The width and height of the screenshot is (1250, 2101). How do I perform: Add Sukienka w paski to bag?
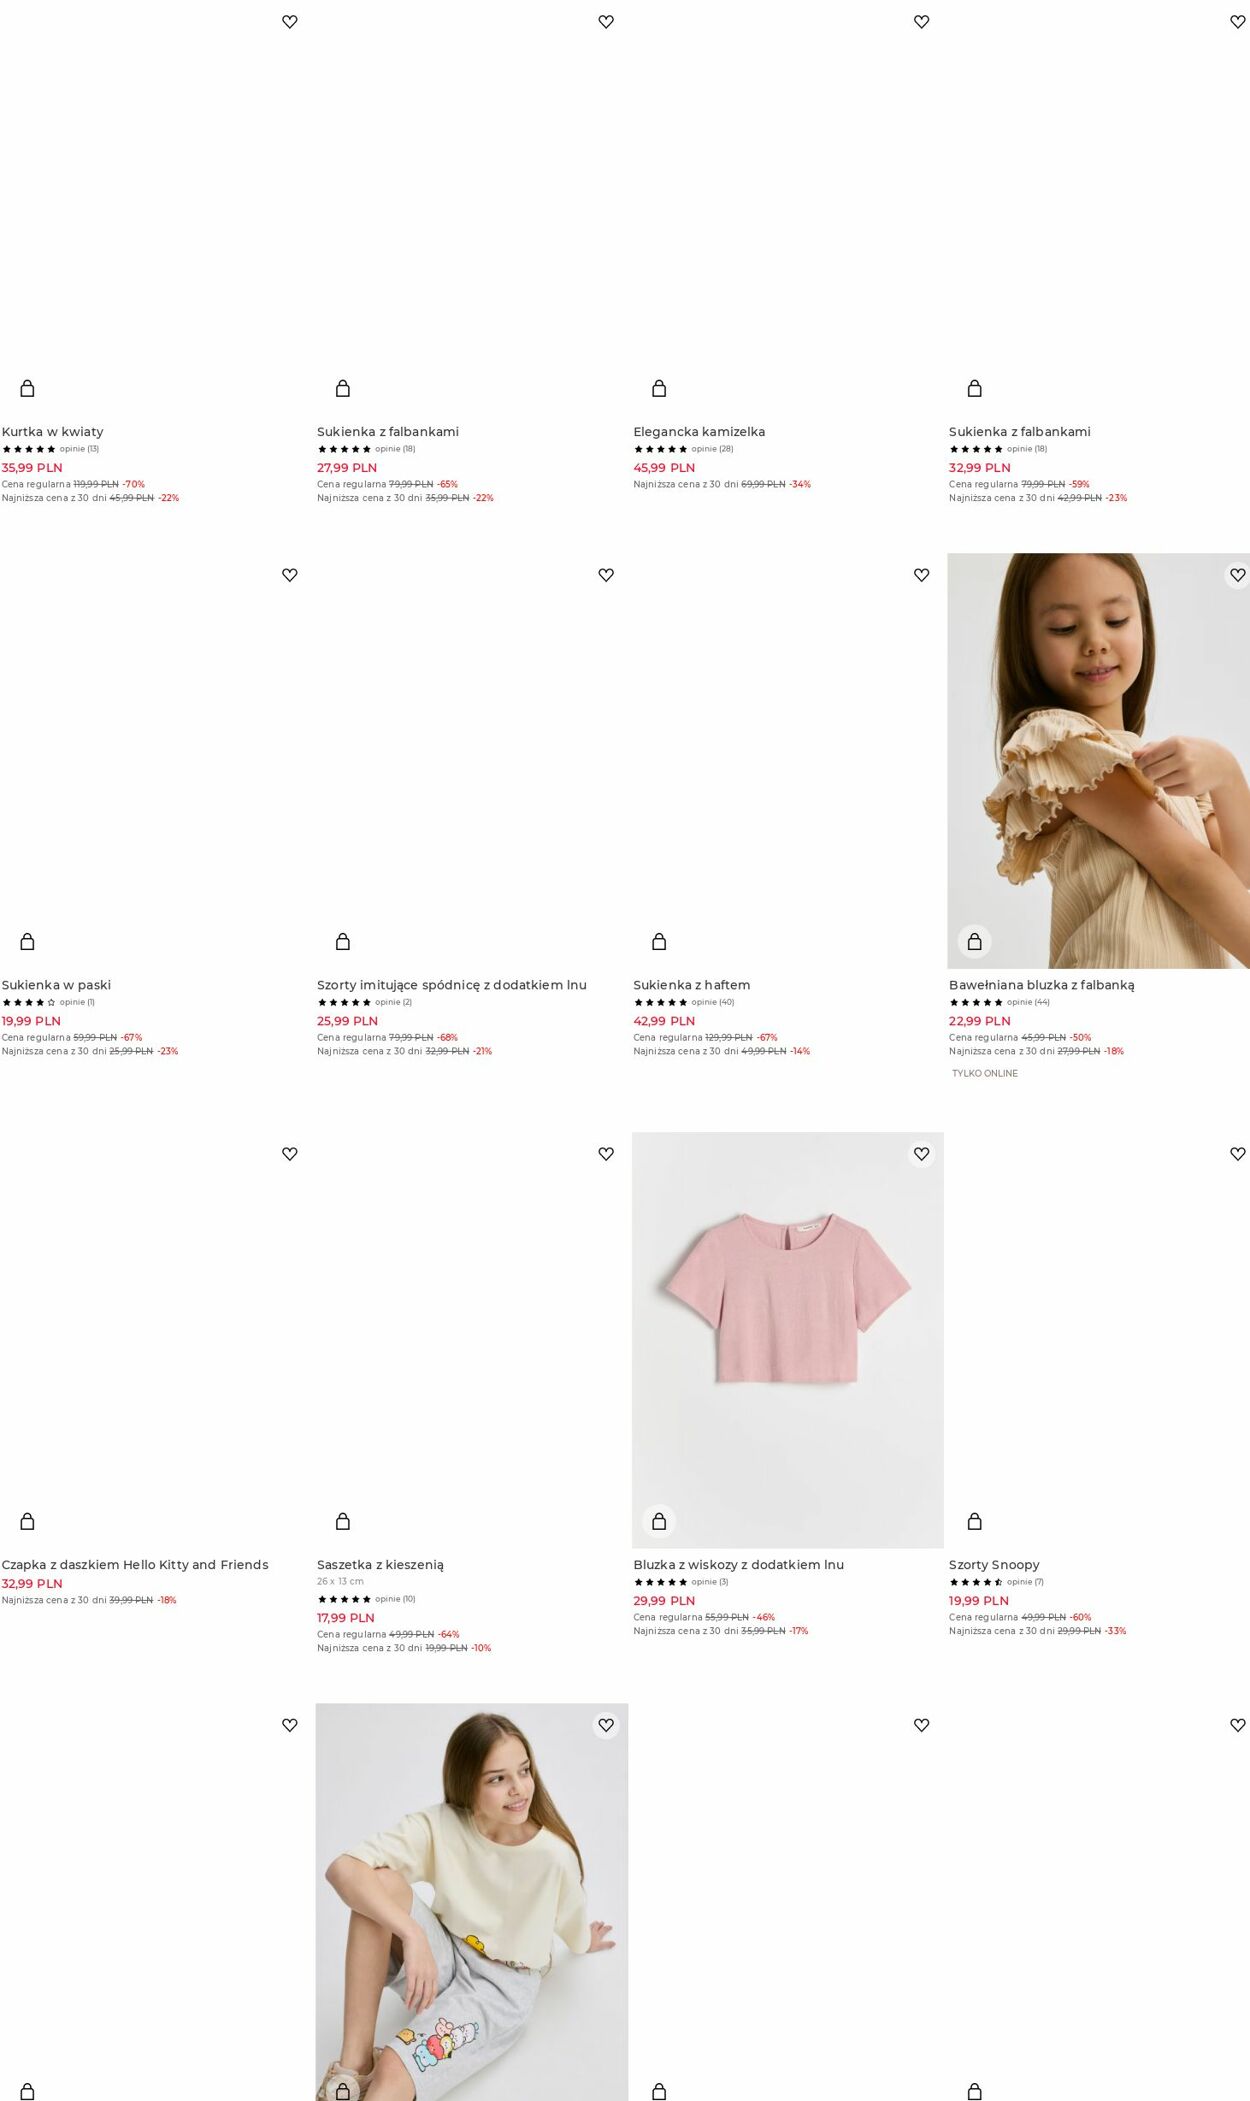[28, 941]
